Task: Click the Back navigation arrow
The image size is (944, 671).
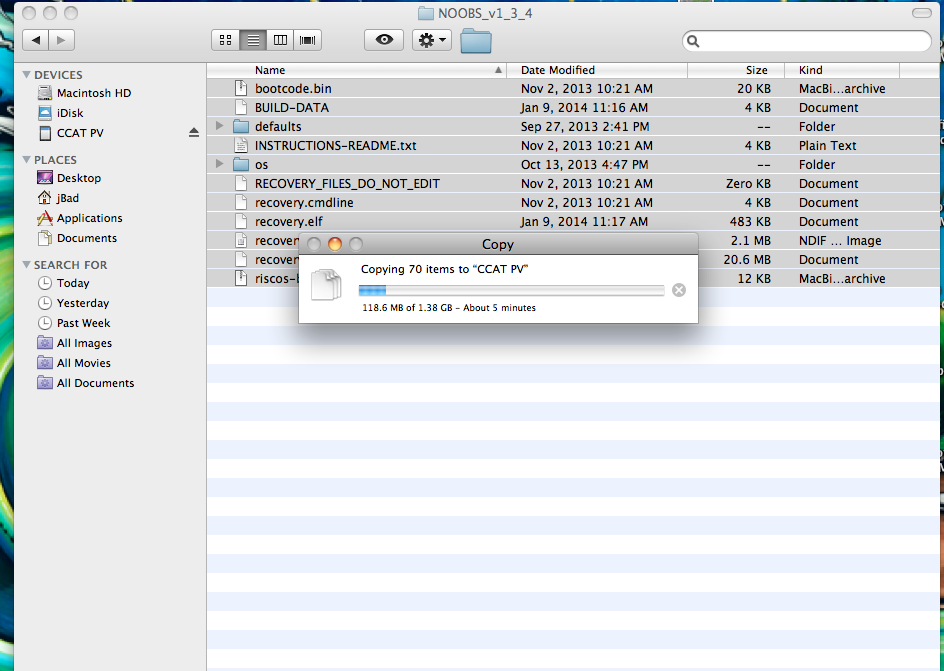Action: 36,40
